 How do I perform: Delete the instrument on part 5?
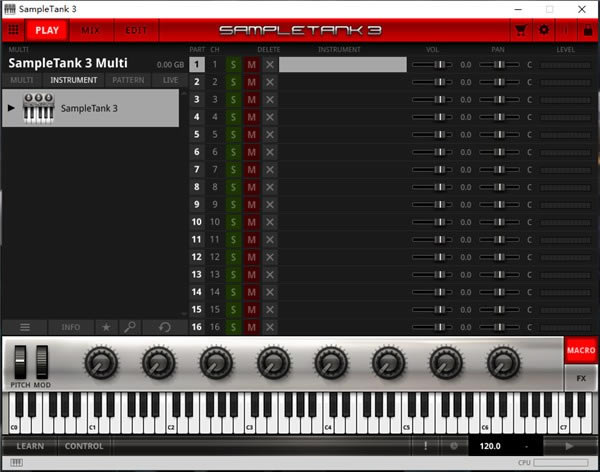270,134
